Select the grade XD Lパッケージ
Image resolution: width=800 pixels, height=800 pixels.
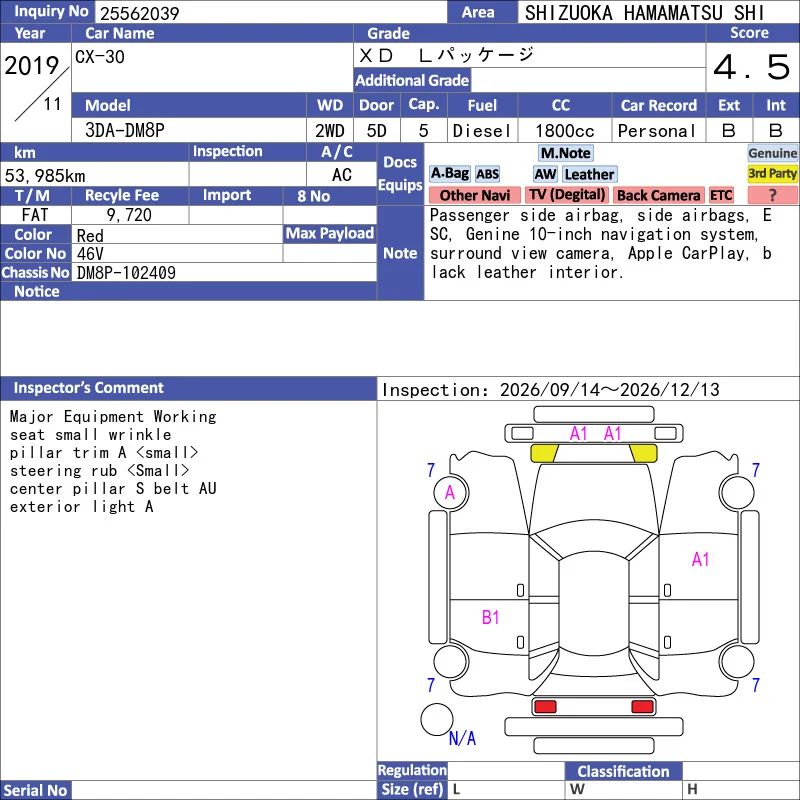click(446, 55)
